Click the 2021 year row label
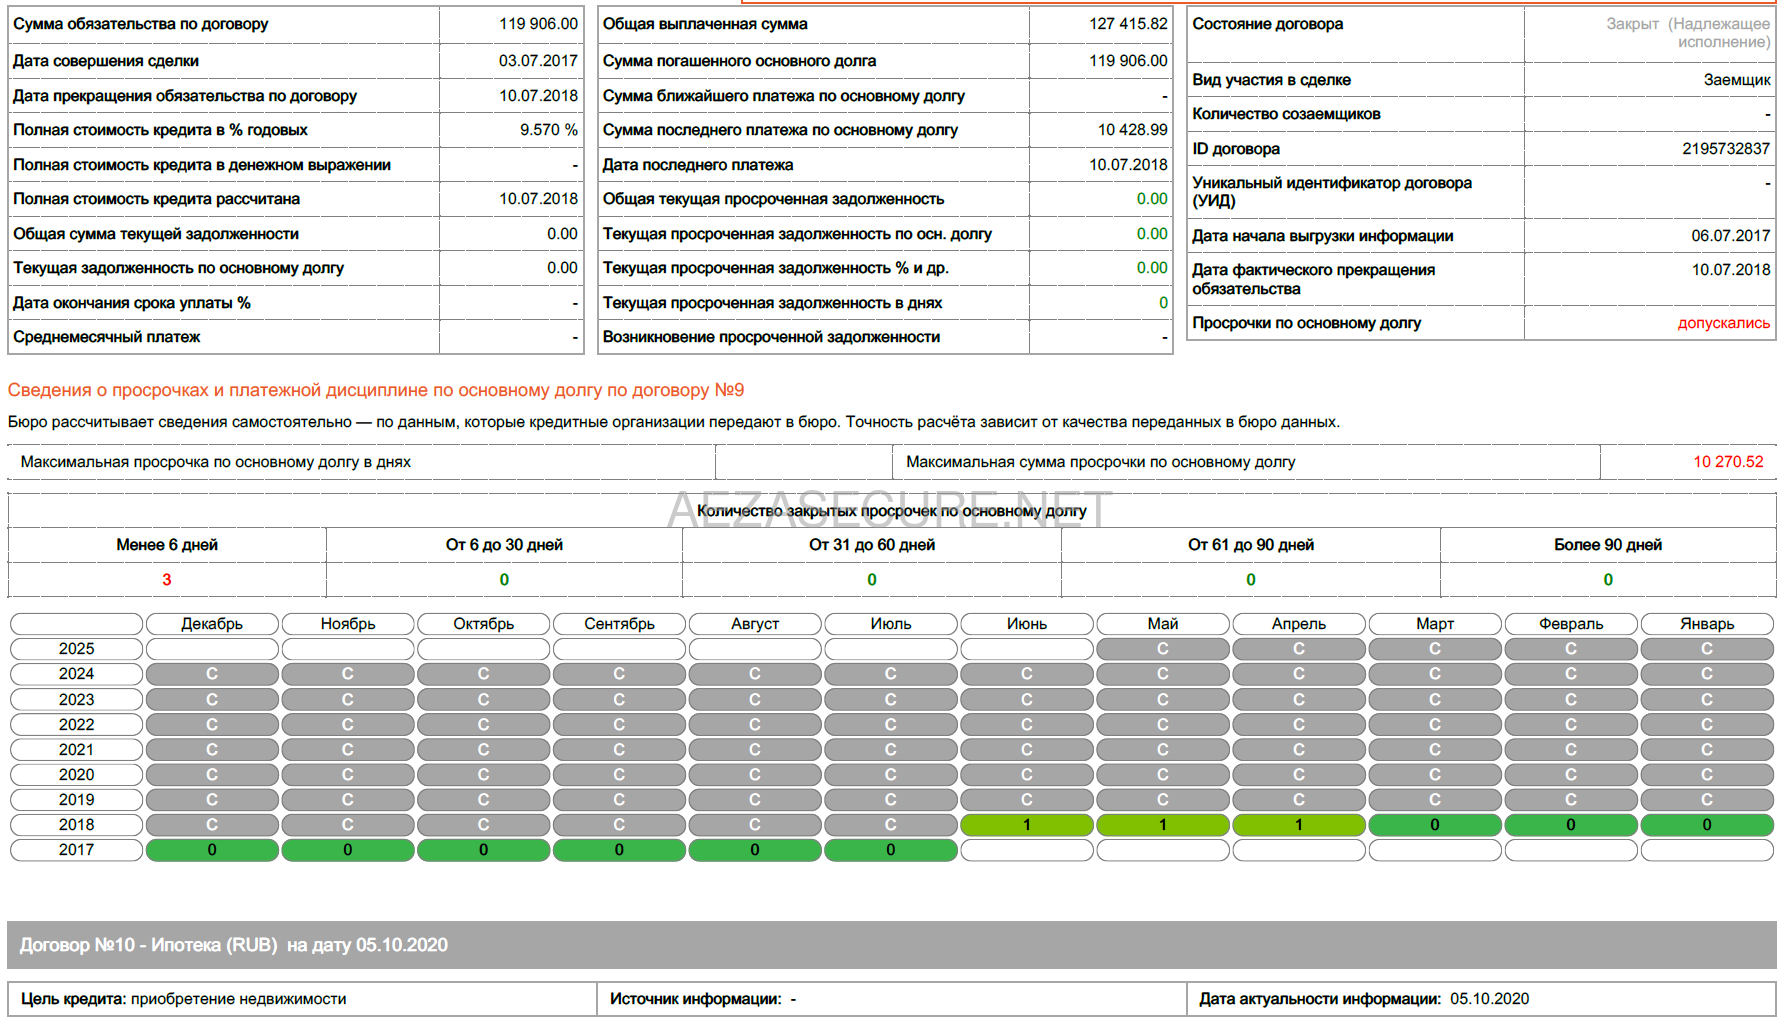 tap(77, 750)
